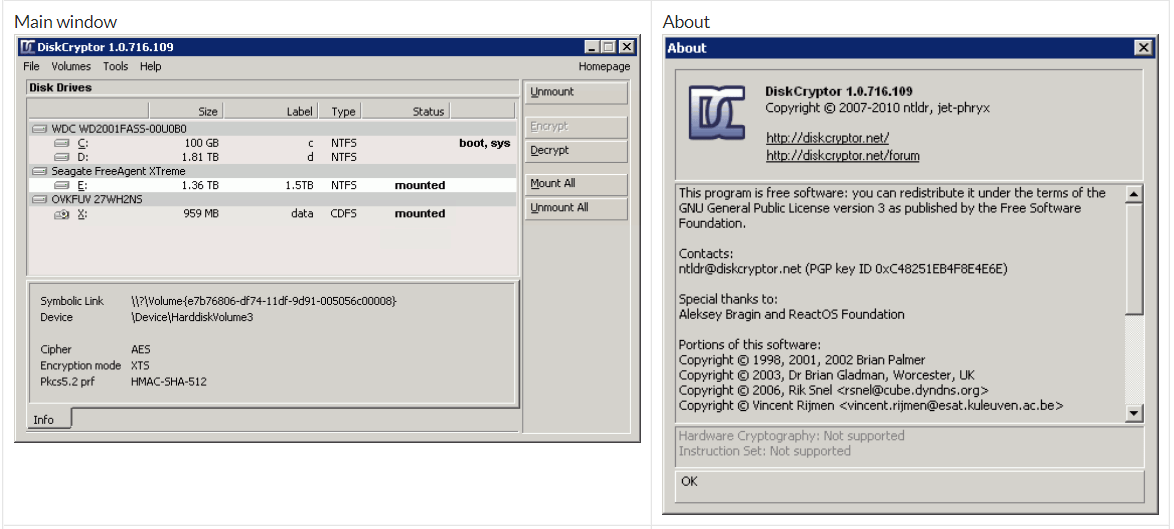1174x529 pixels.
Task: Select the Seagate FreeAgent XTreme disk row
Action: coord(273,171)
